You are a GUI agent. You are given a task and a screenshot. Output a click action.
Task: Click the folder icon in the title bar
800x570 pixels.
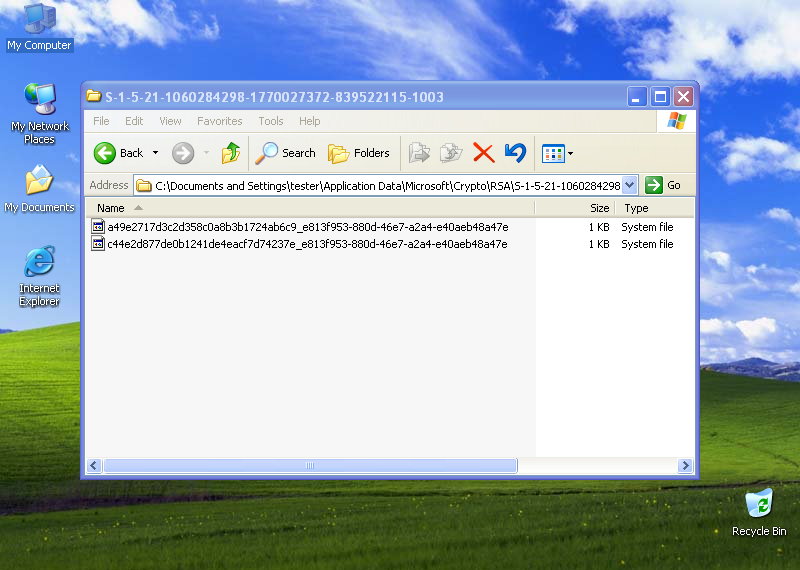tap(94, 96)
